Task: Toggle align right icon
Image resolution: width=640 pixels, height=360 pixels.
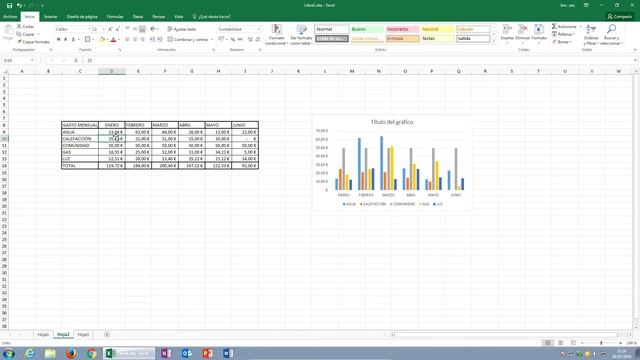Action: point(142,40)
